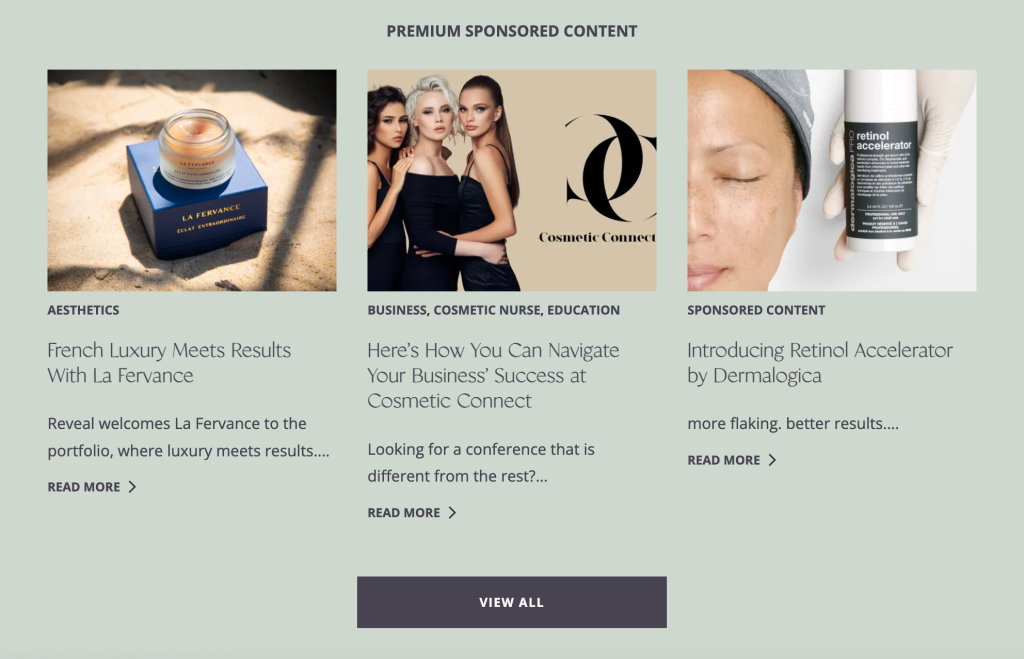
Task: Select the Cosmetic Nurse category tag
Action: (488, 310)
